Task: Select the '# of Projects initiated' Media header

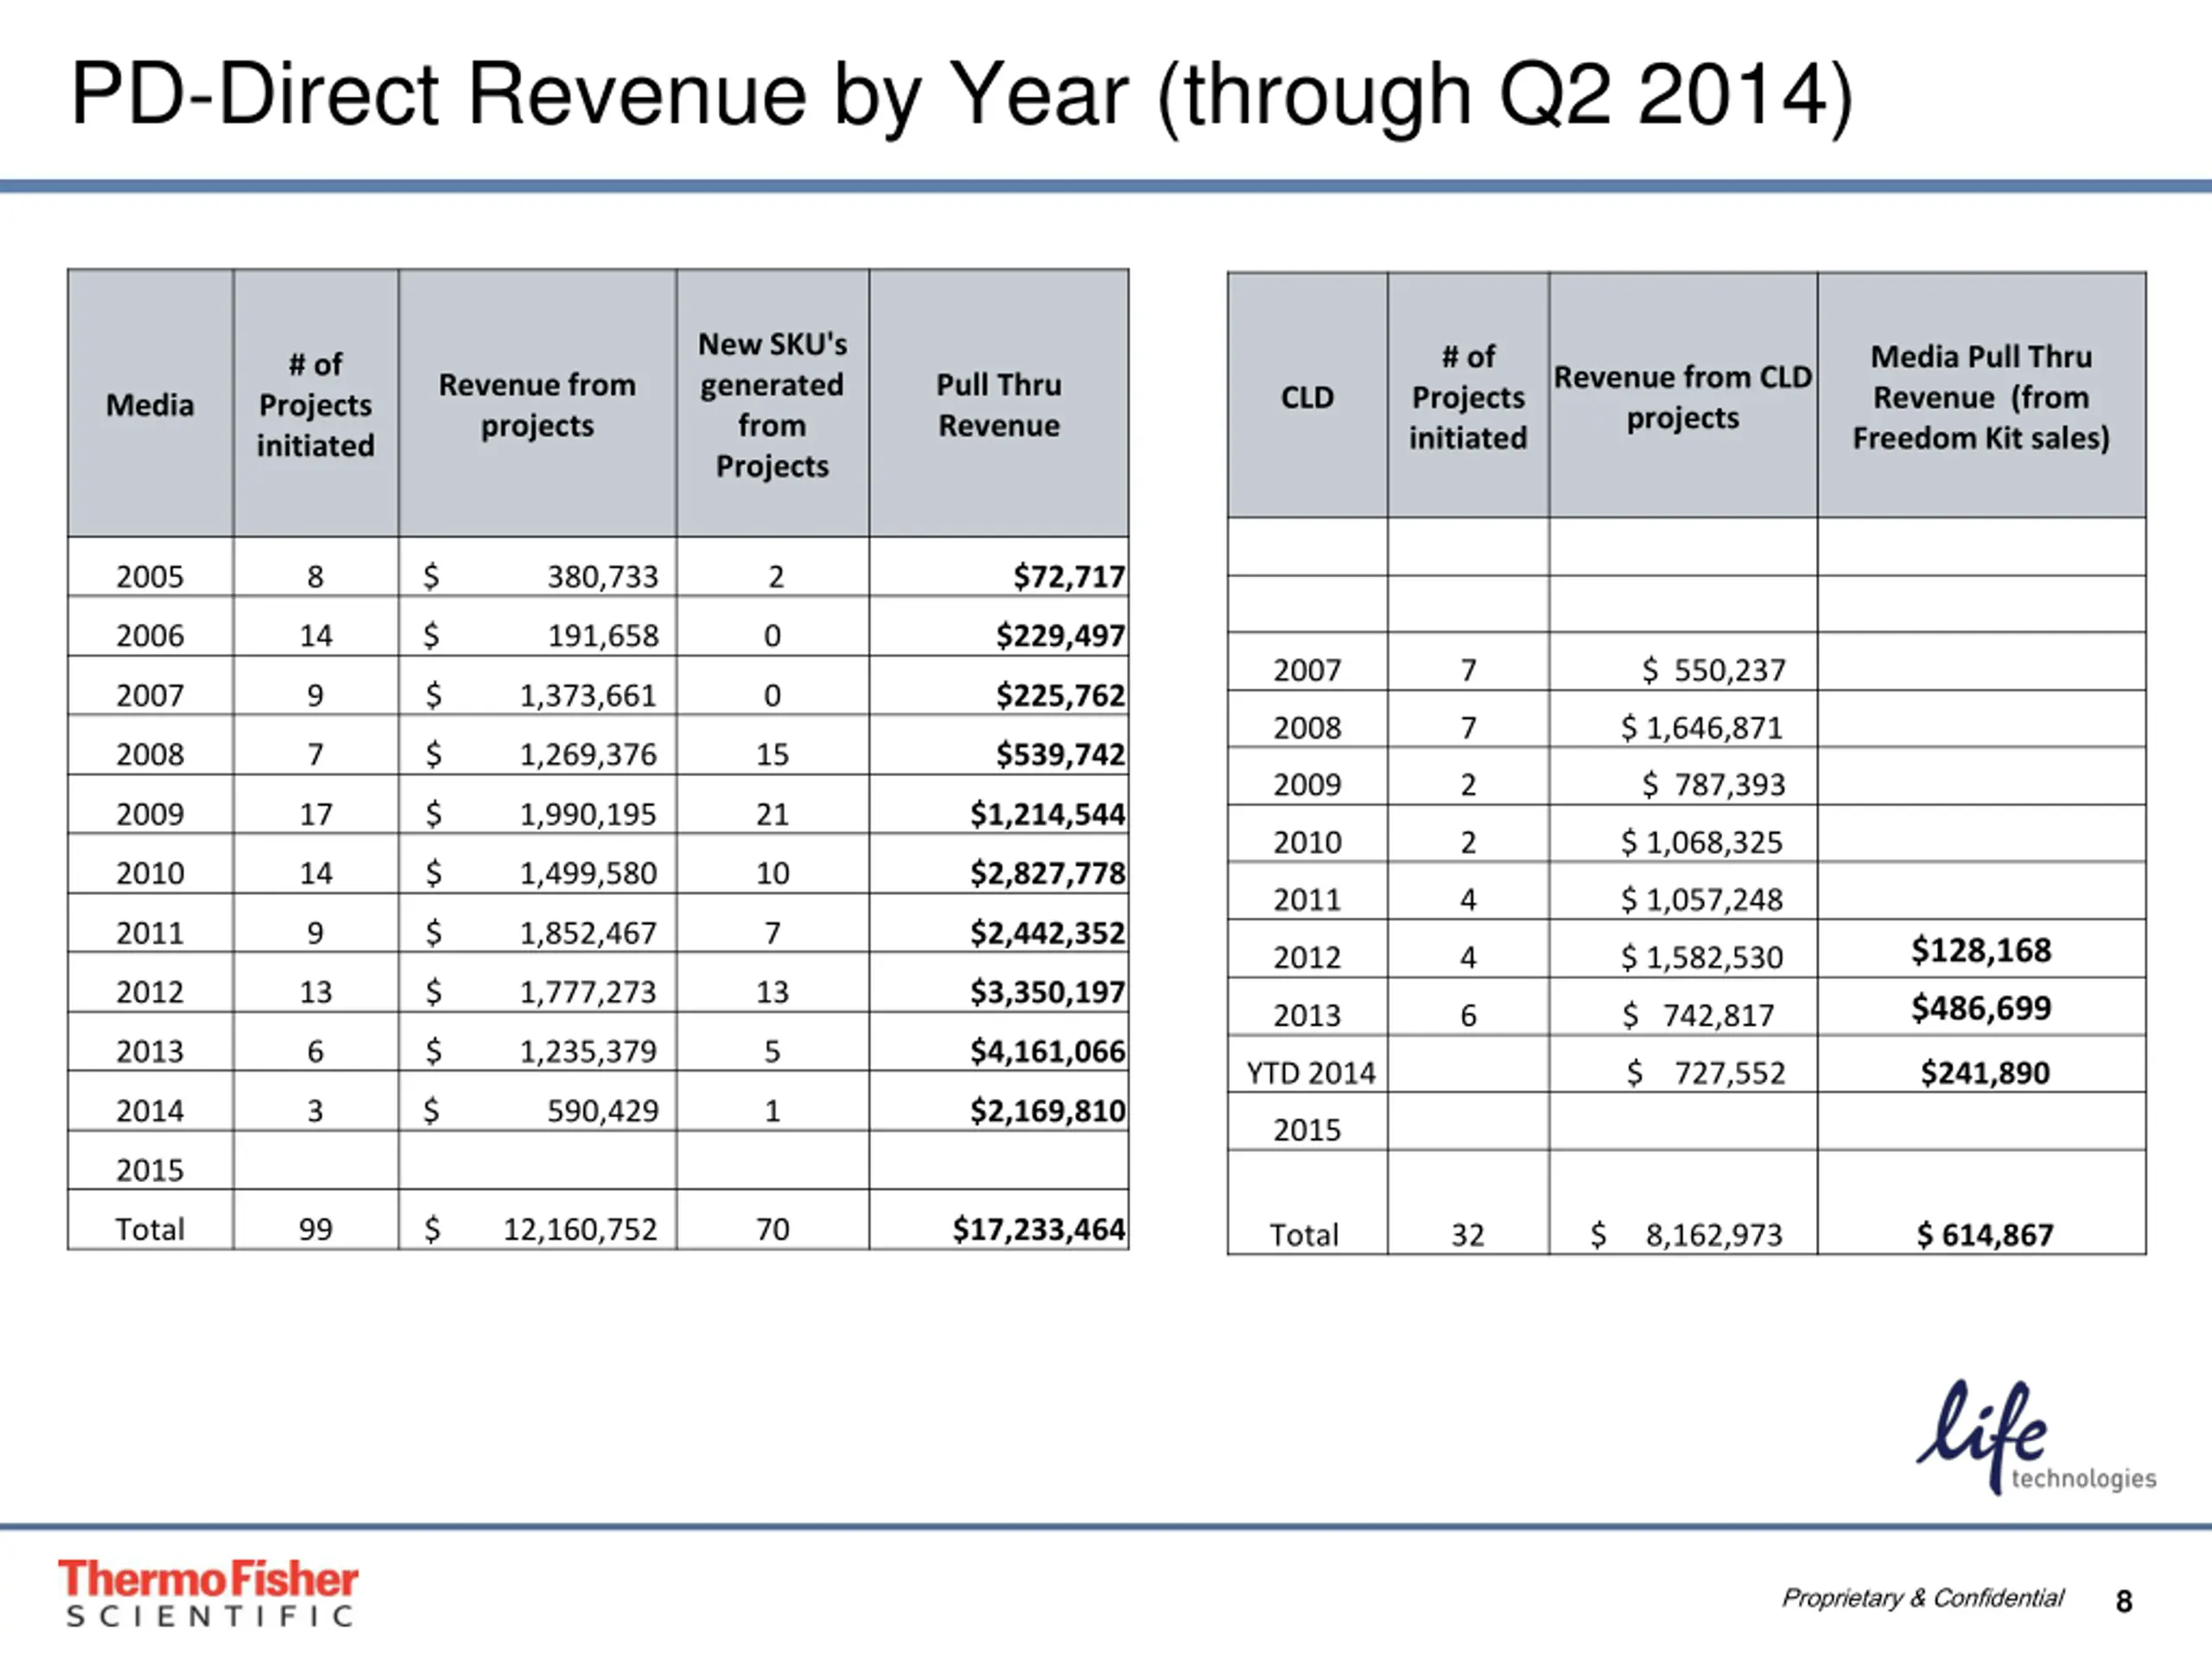Action: [x=316, y=404]
